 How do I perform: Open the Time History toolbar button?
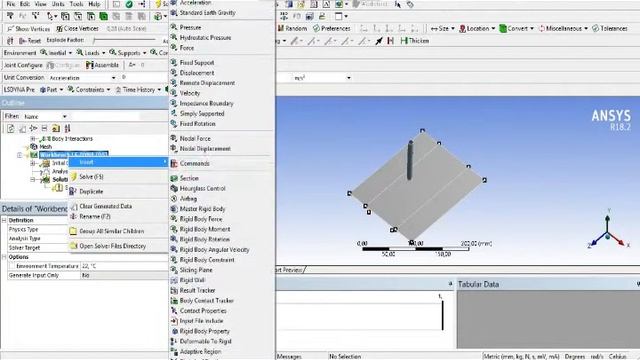(x=138, y=89)
